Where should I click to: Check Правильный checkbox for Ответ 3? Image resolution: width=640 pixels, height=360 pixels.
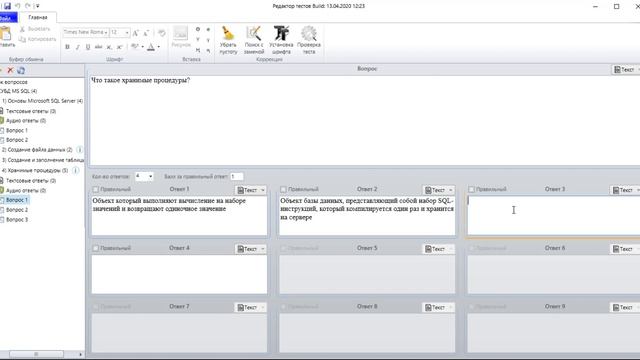tap(471, 189)
